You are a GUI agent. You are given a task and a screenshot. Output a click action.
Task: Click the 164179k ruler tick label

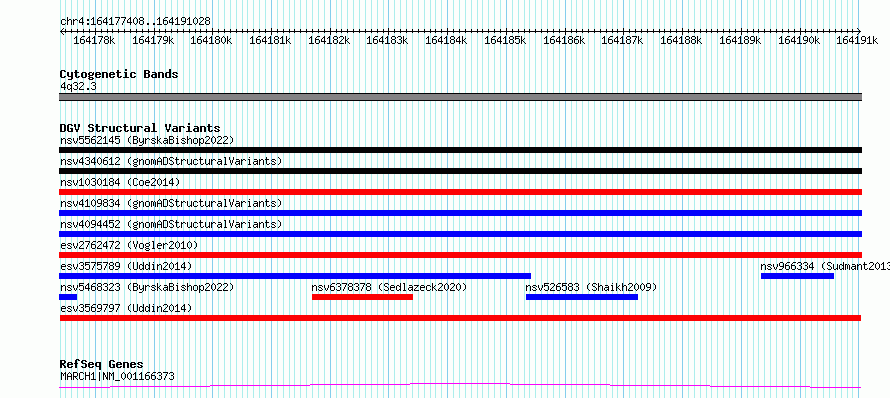click(153, 40)
